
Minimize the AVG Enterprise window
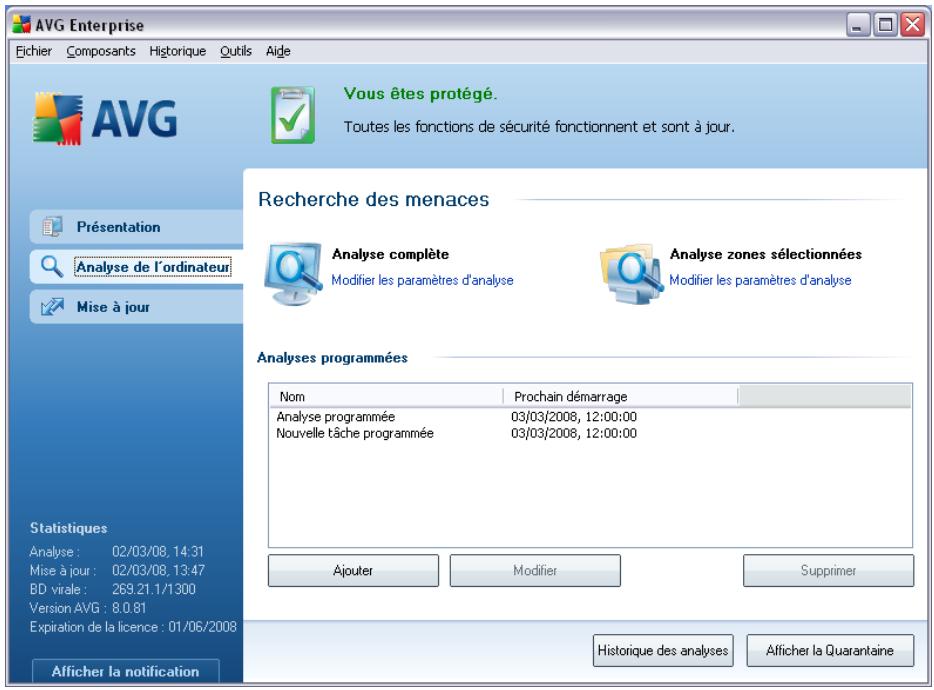[x=858, y=25]
